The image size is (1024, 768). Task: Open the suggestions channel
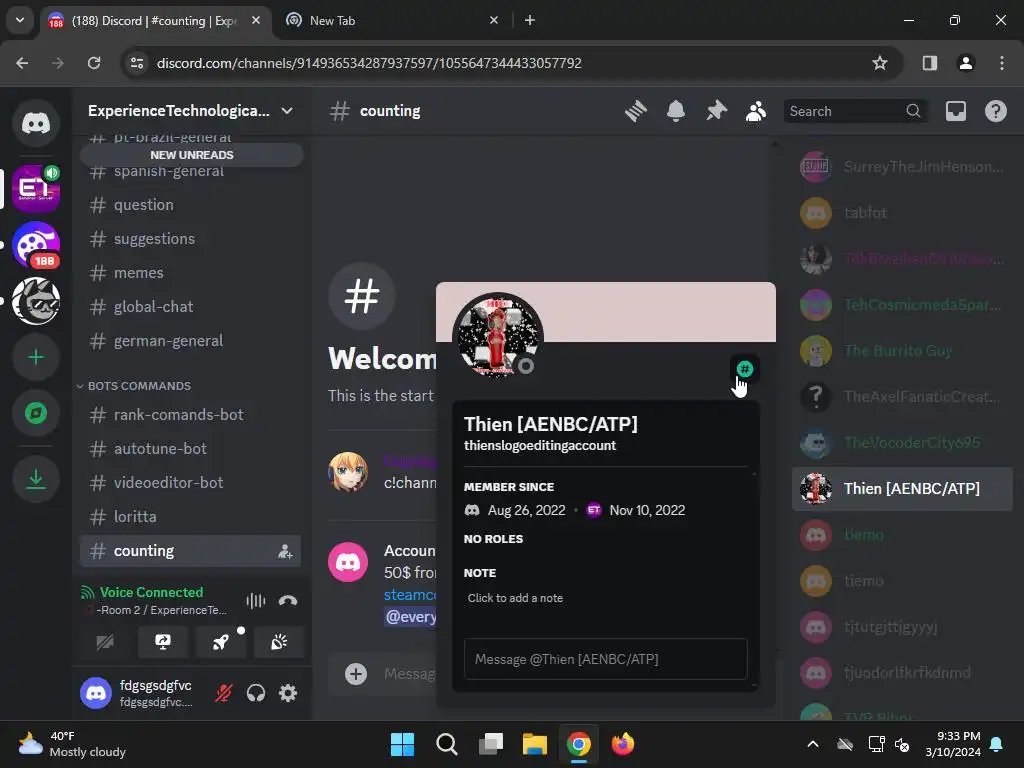coord(190,238)
